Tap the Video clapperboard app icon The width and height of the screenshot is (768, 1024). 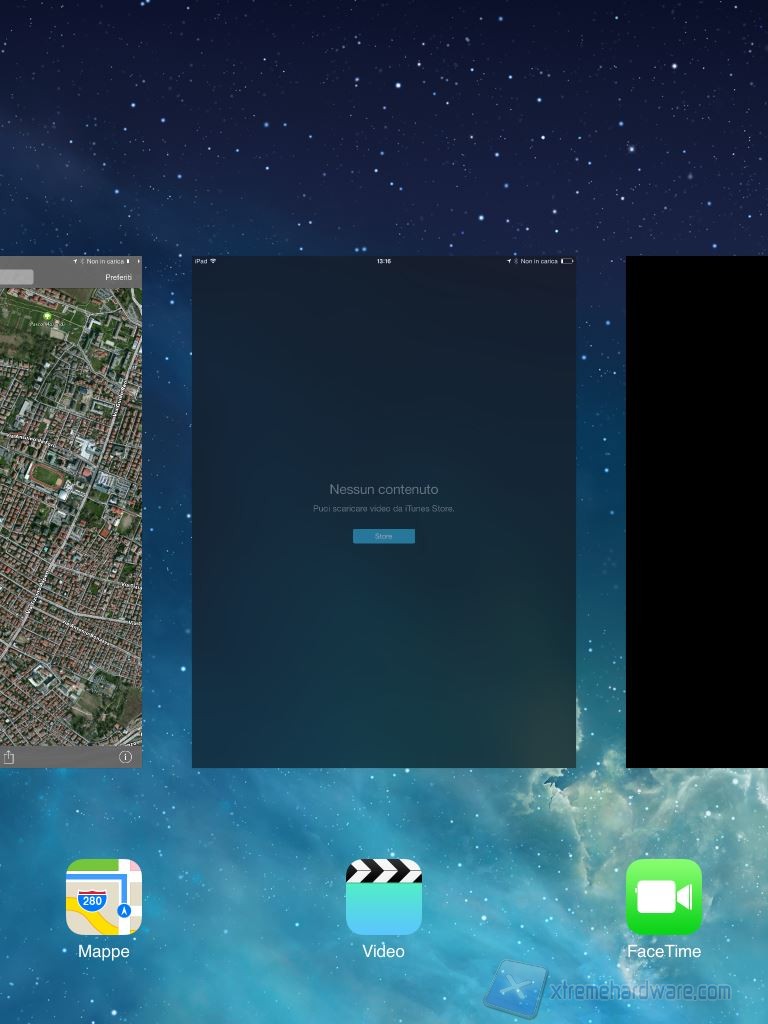pos(384,897)
